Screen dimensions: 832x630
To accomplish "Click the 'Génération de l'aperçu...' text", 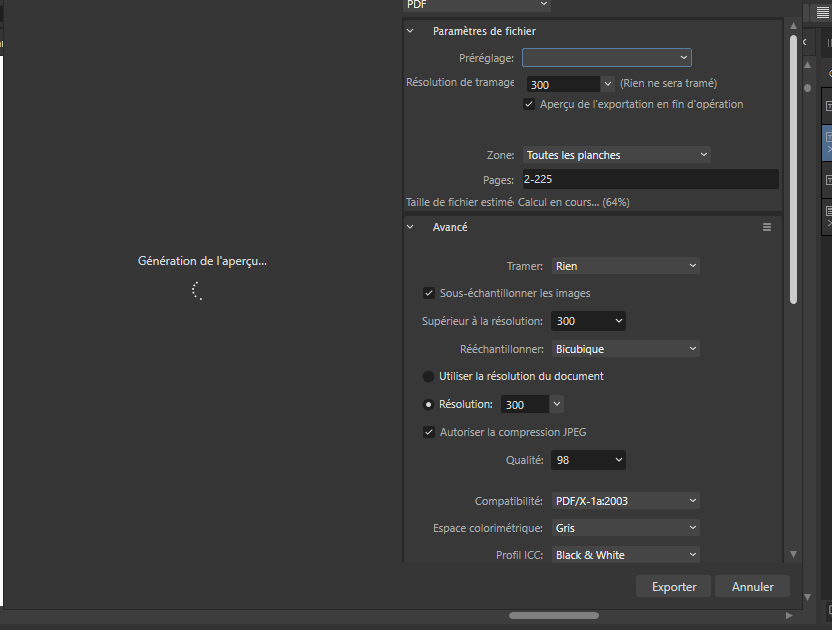I will click(202, 261).
